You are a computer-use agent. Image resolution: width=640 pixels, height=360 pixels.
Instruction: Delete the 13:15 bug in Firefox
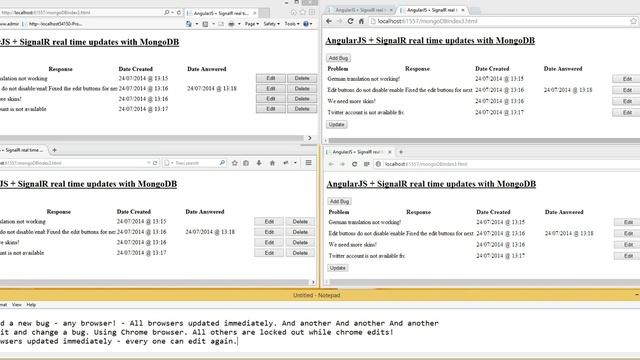(300, 221)
